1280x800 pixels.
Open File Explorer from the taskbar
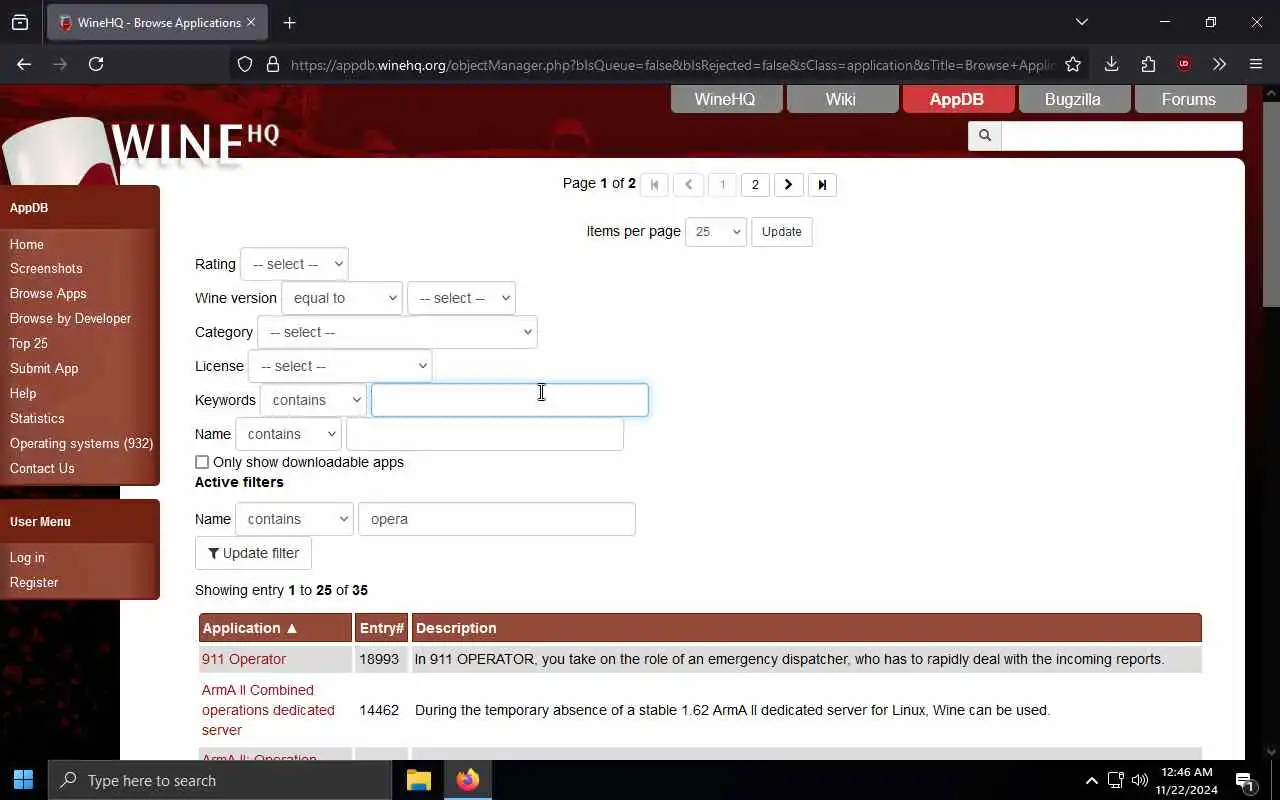(x=418, y=780)
